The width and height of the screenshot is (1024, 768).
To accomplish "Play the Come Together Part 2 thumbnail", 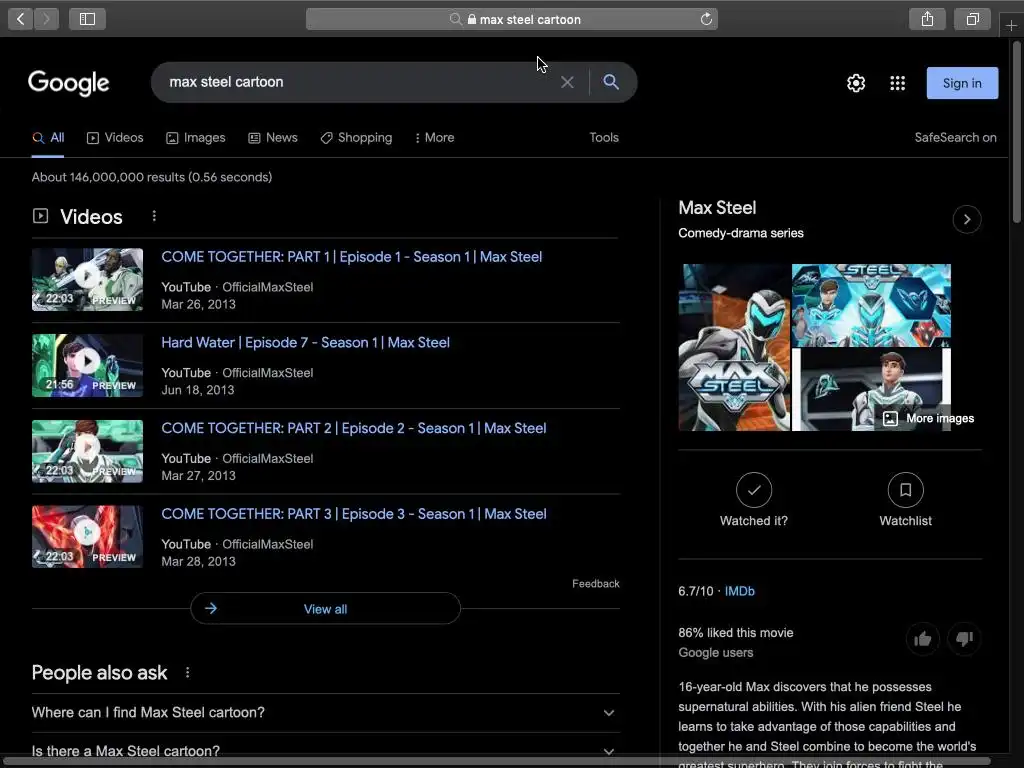I will [88, 451].
